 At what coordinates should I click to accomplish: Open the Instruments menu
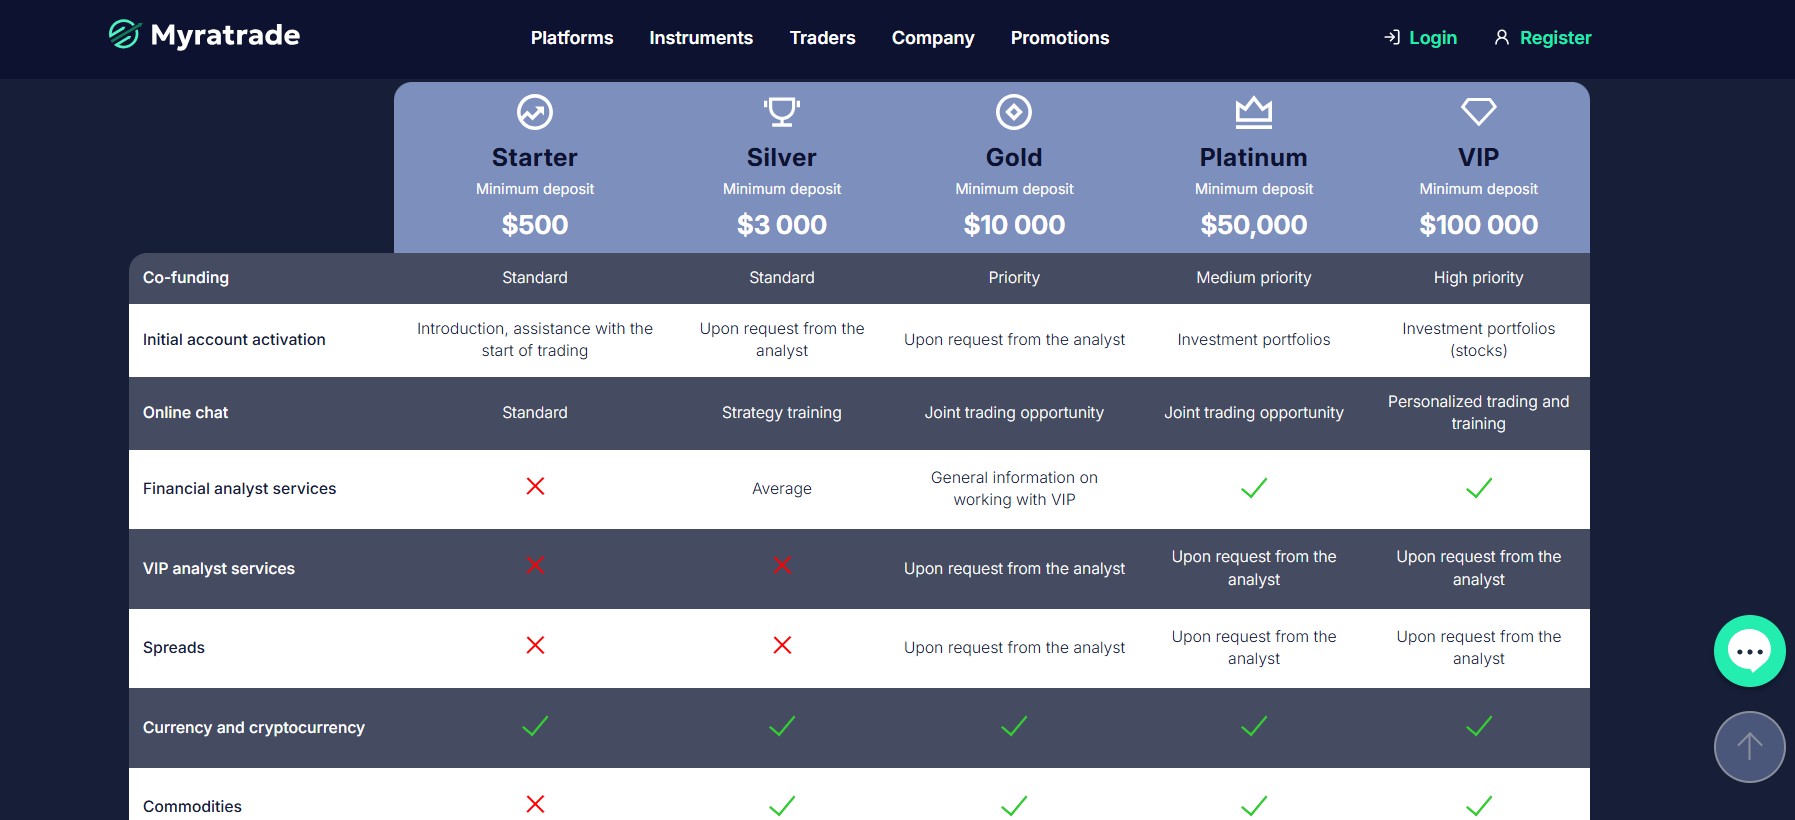(x=701, y=38)
